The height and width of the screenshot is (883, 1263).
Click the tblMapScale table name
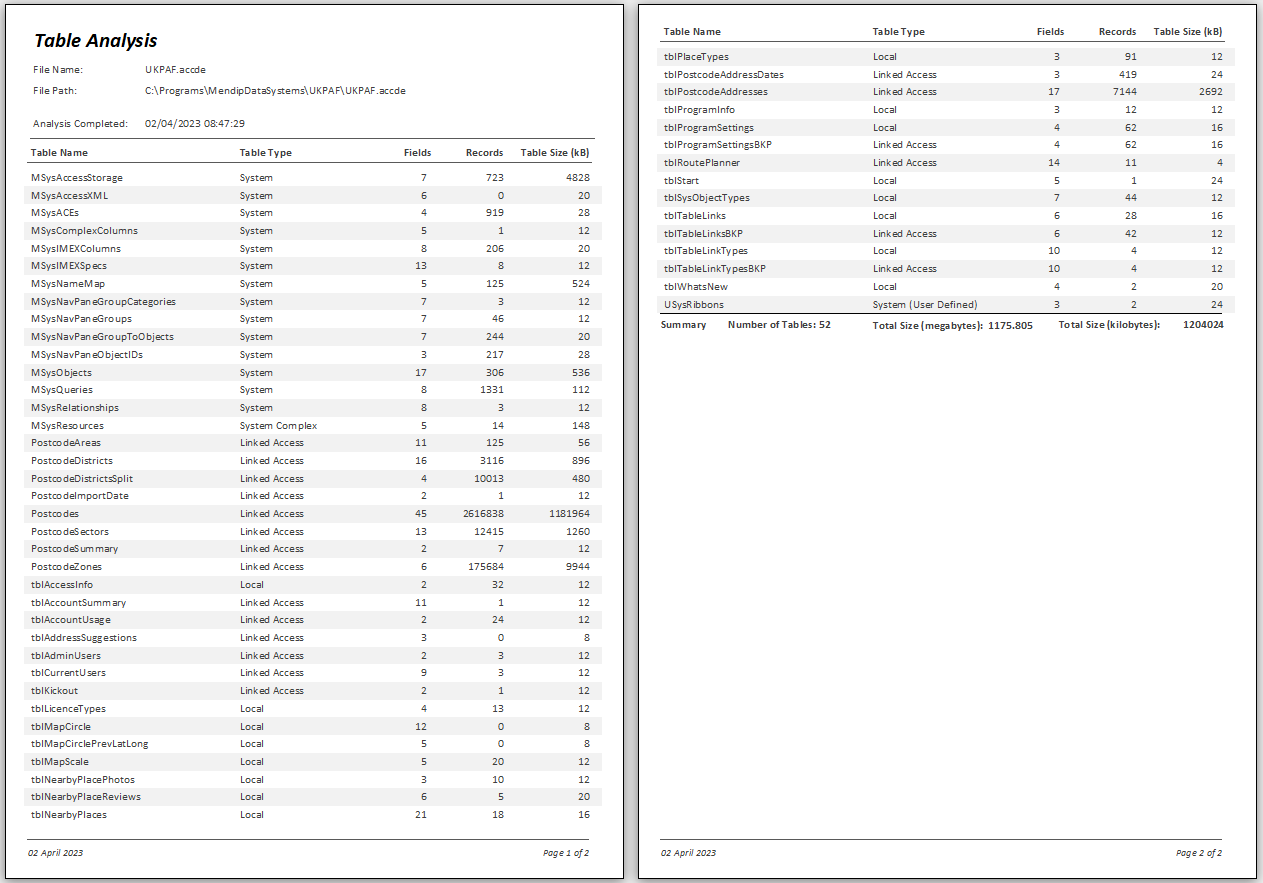(x=60, y=762)
